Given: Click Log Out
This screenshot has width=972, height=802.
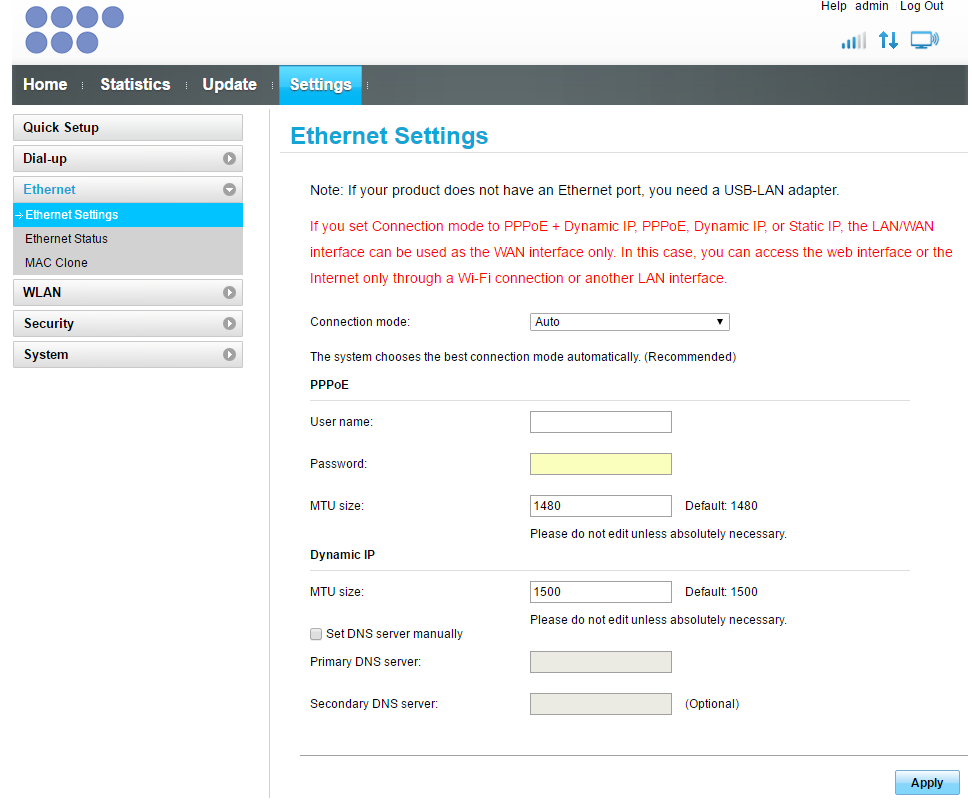Looking at the screenshot, I should click(921, 6).
